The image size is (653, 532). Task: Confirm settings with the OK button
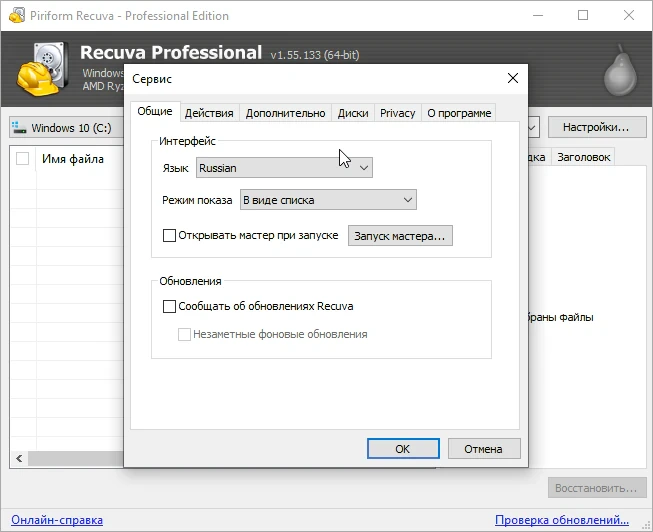403,449
